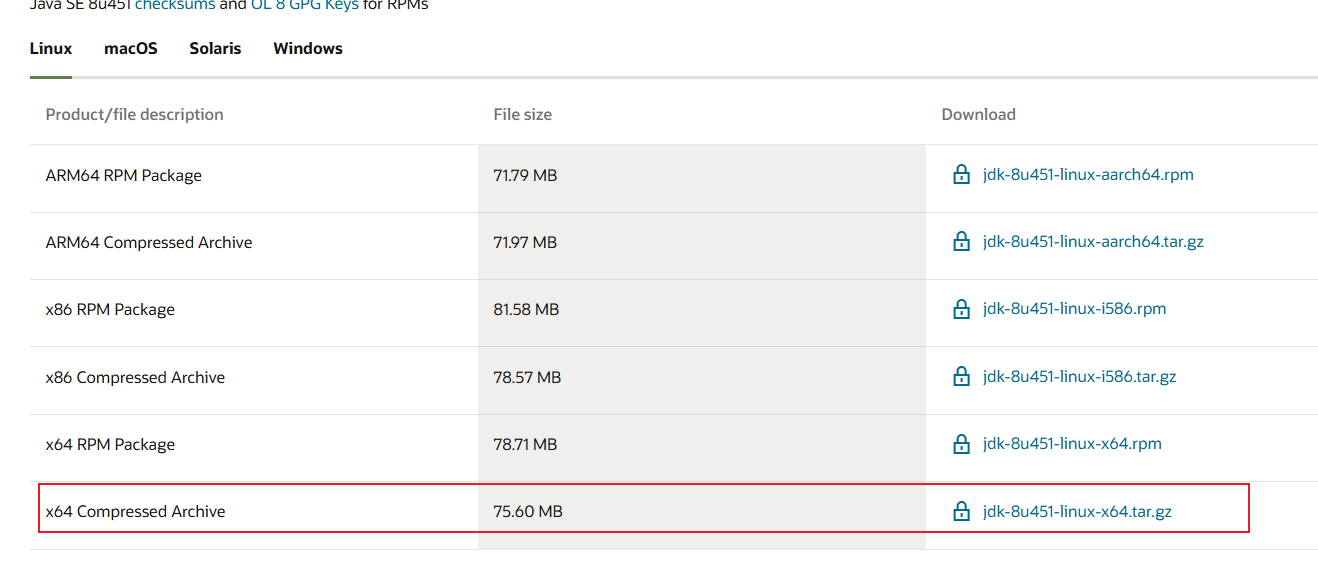This screenshot has width=1318, height=561.
Task: Download jdk-8u451-linux-i586.rpm
Action: coord(1074,309)
